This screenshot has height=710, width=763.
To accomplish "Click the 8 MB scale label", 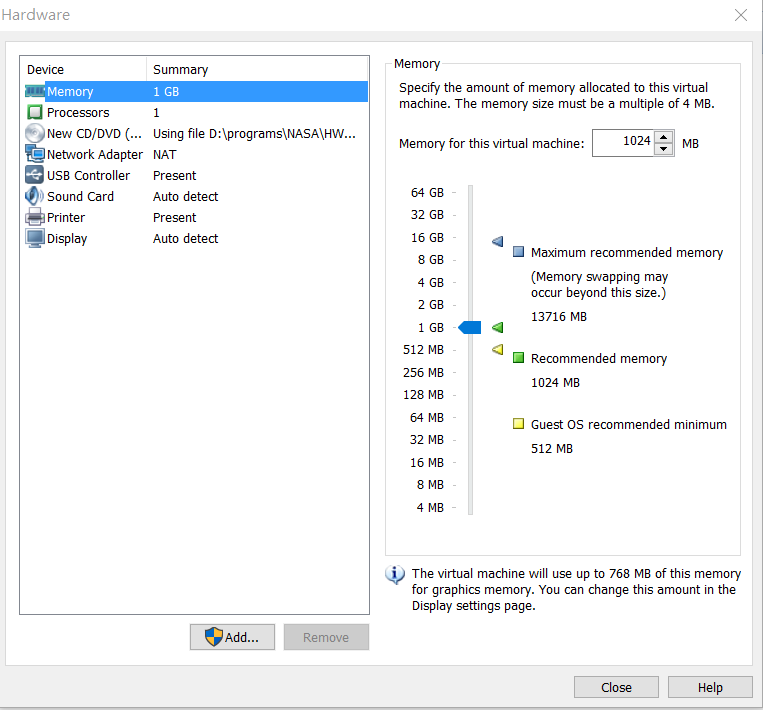I will pos(430,484).
